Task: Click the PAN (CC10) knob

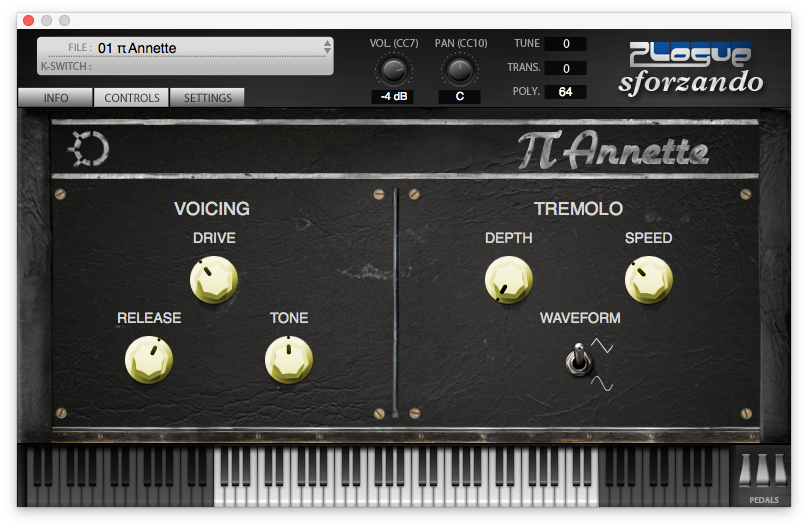Action: [x=460, y=71]
